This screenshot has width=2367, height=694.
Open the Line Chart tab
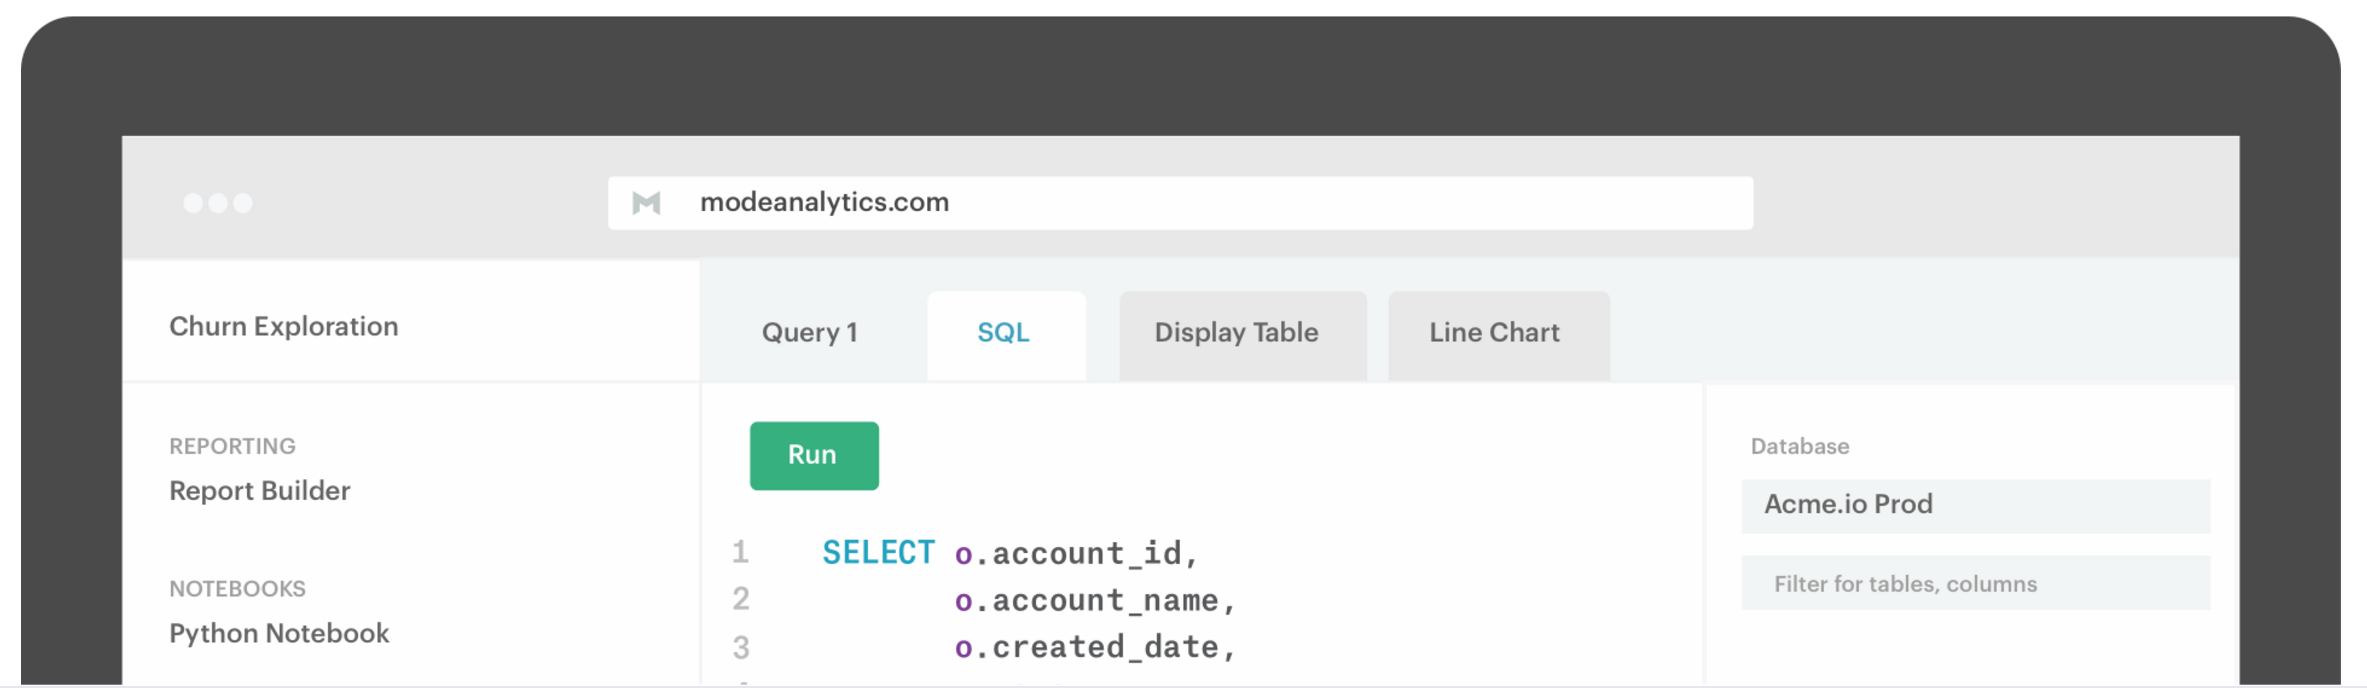(1495, 333)
